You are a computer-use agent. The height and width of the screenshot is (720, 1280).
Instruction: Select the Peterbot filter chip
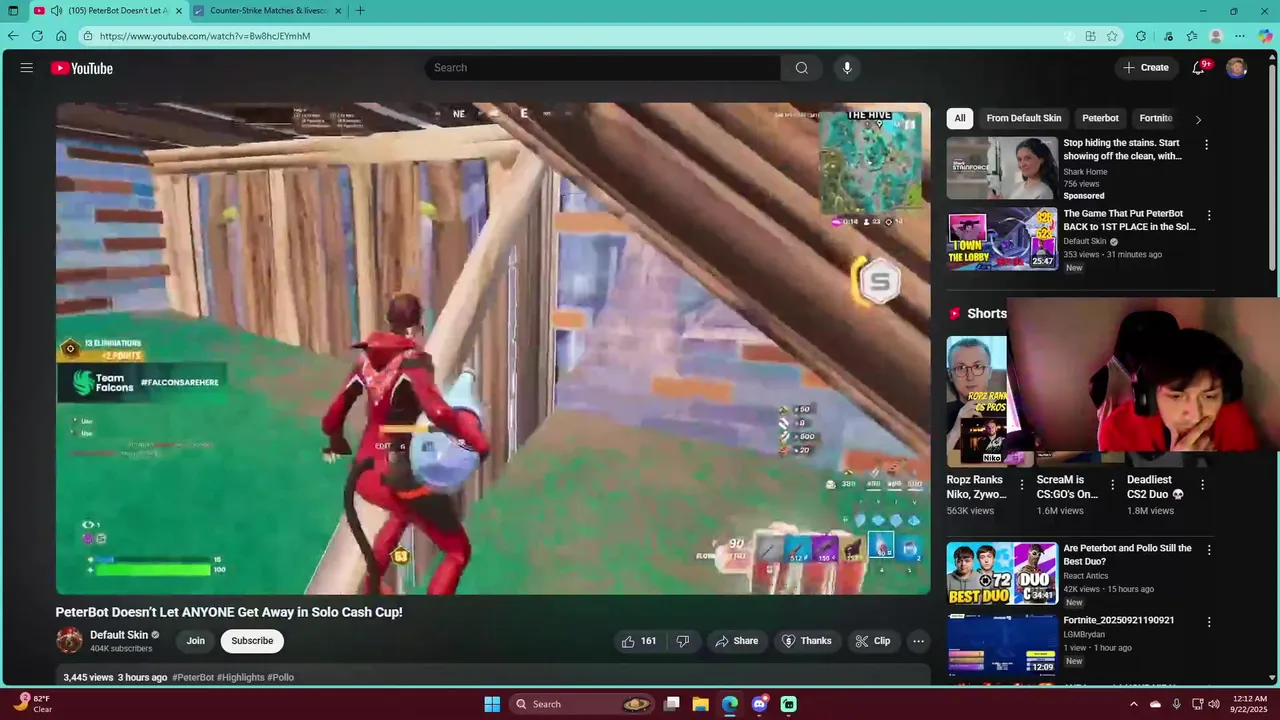(x=1100, y=118)
